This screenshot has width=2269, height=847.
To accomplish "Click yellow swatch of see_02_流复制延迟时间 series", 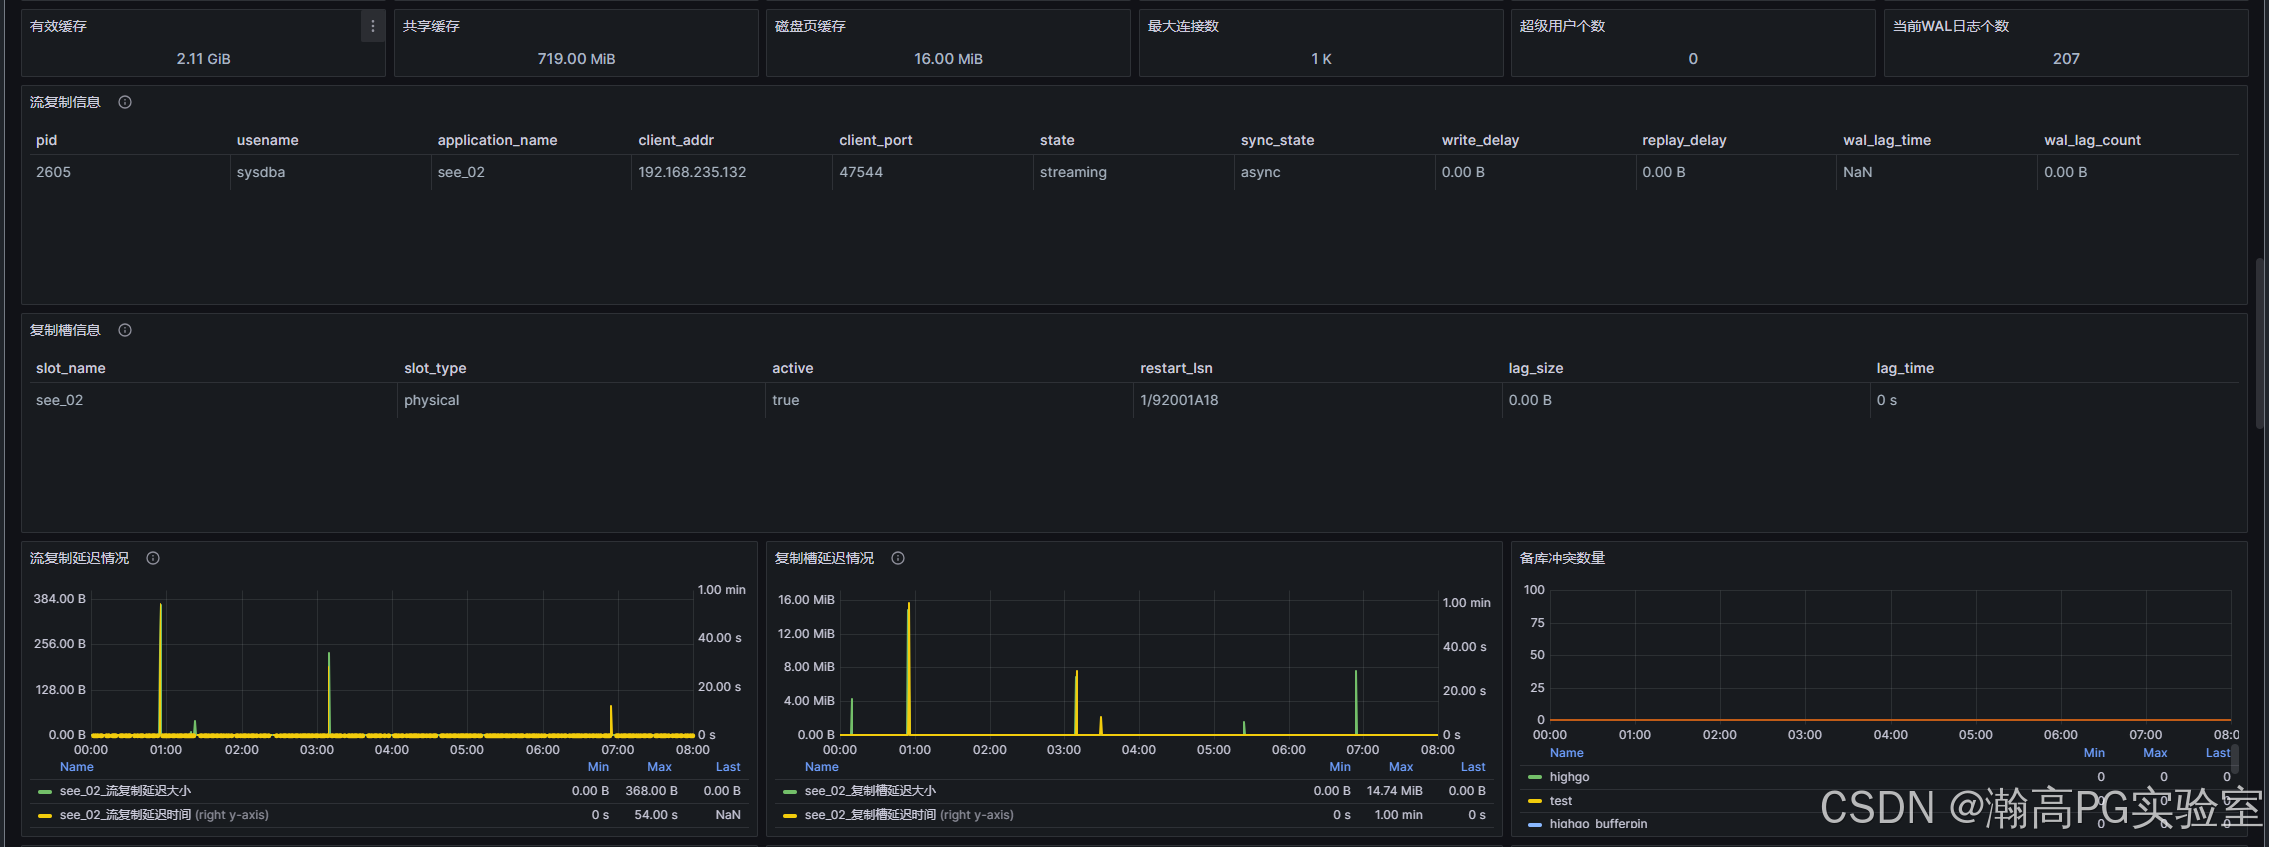I will [44, 815].
